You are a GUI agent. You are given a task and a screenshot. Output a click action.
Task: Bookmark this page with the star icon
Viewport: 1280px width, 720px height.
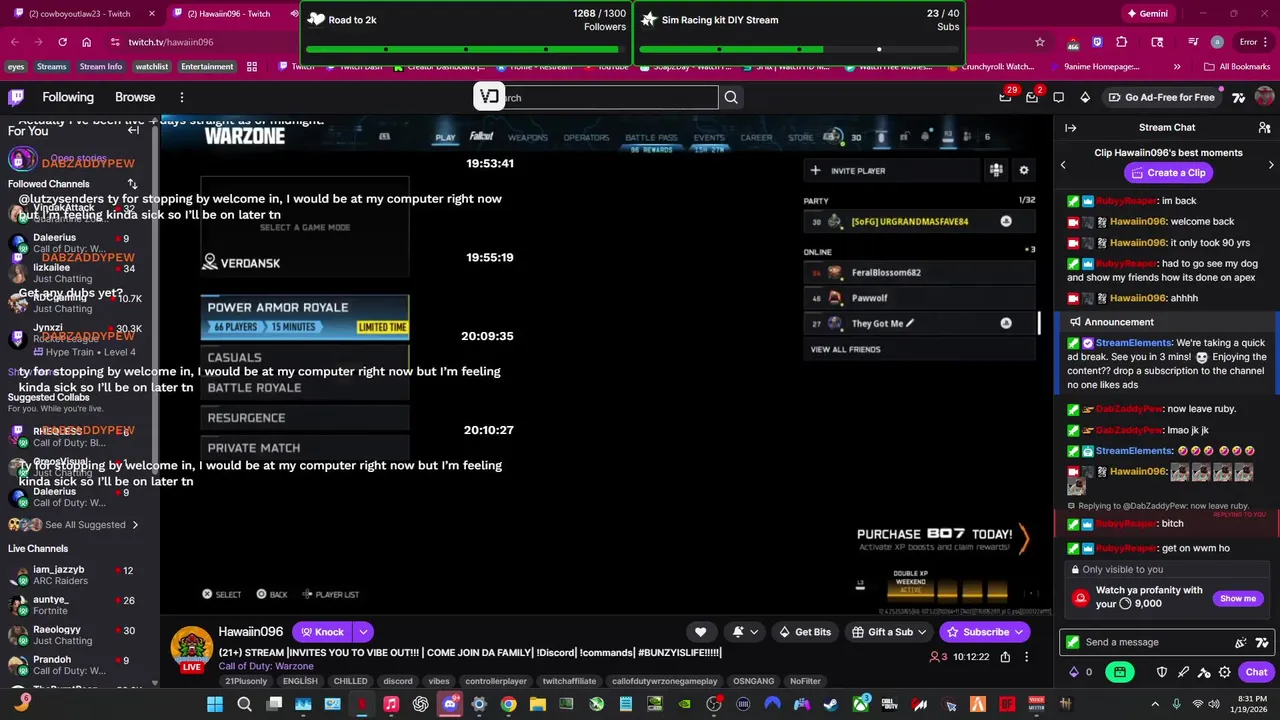(x=1040, y=42)
